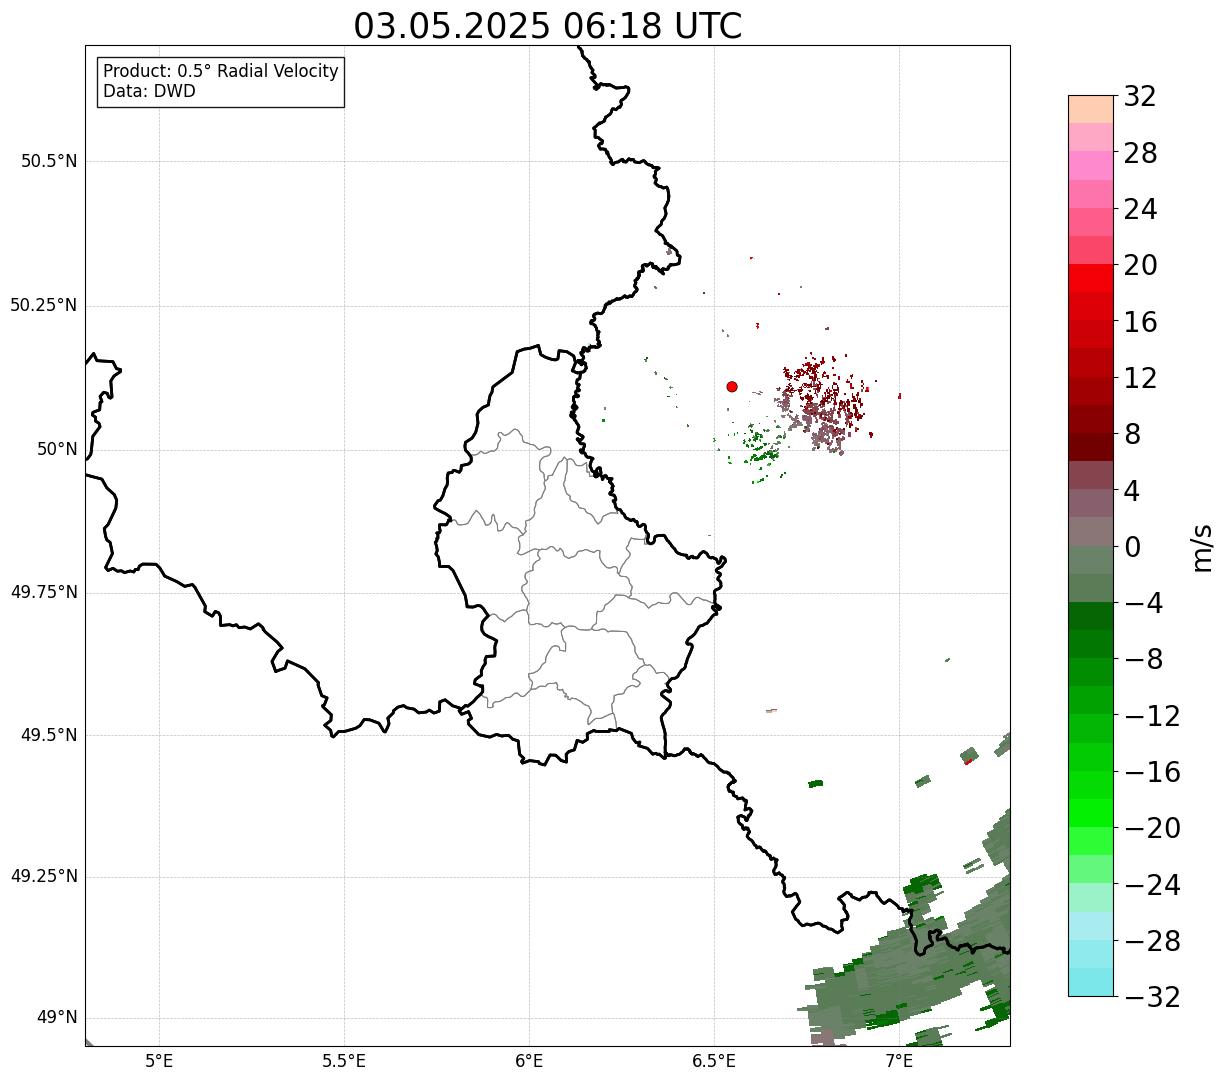1225x1081 pixels.
Task: Click the 5°E longitude label
Action: [x=159, y=1060]
